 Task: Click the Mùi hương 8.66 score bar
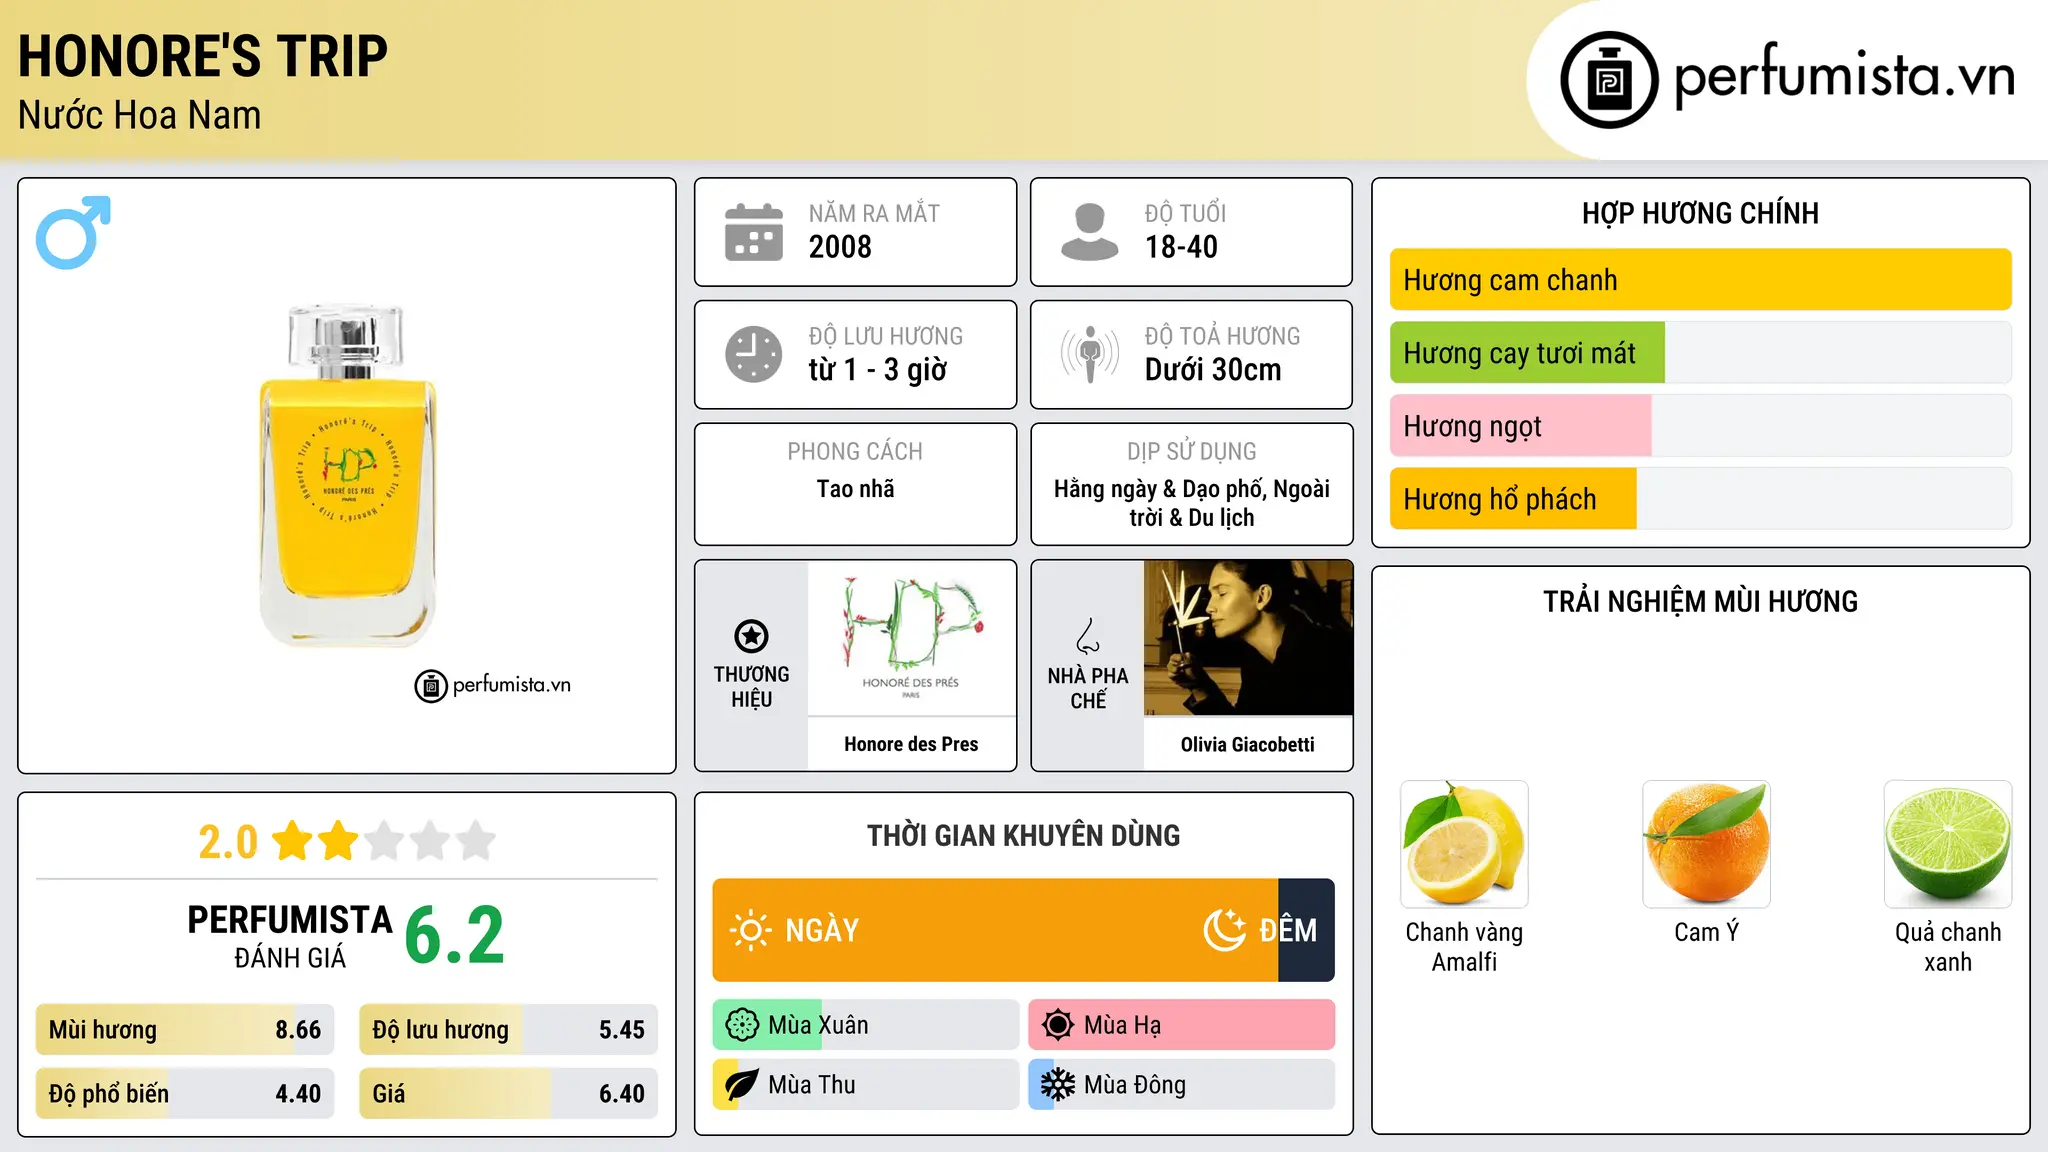[185, 1030]
